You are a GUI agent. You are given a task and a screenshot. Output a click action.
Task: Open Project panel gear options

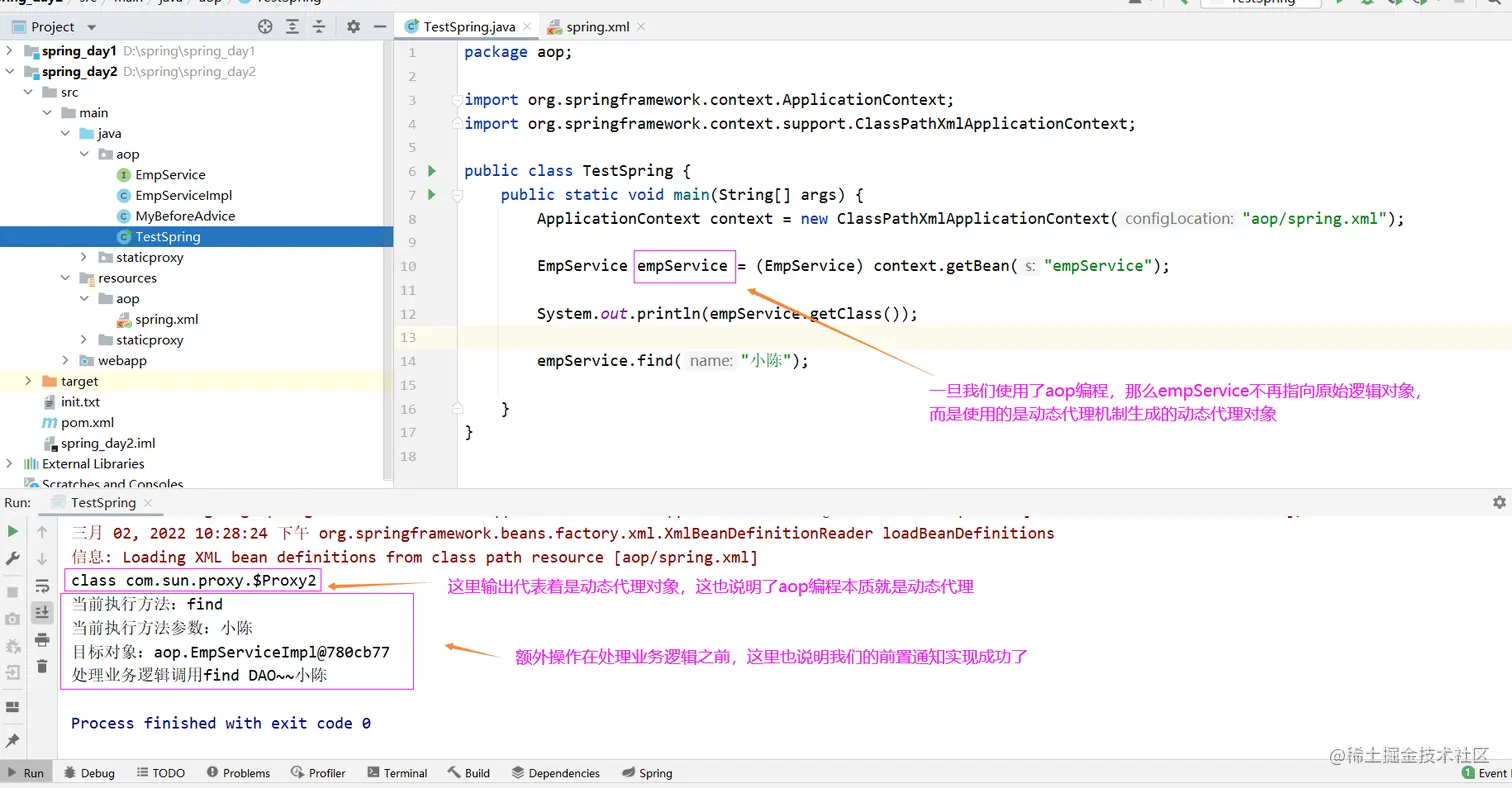[x=353, y=27]
